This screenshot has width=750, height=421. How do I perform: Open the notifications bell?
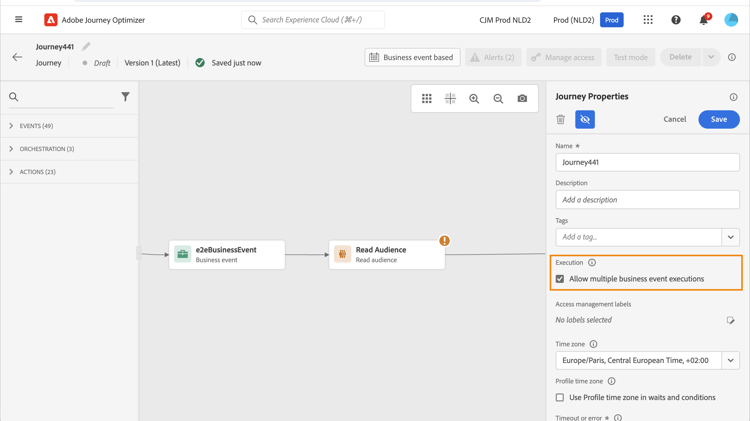[x=703, y=20]
